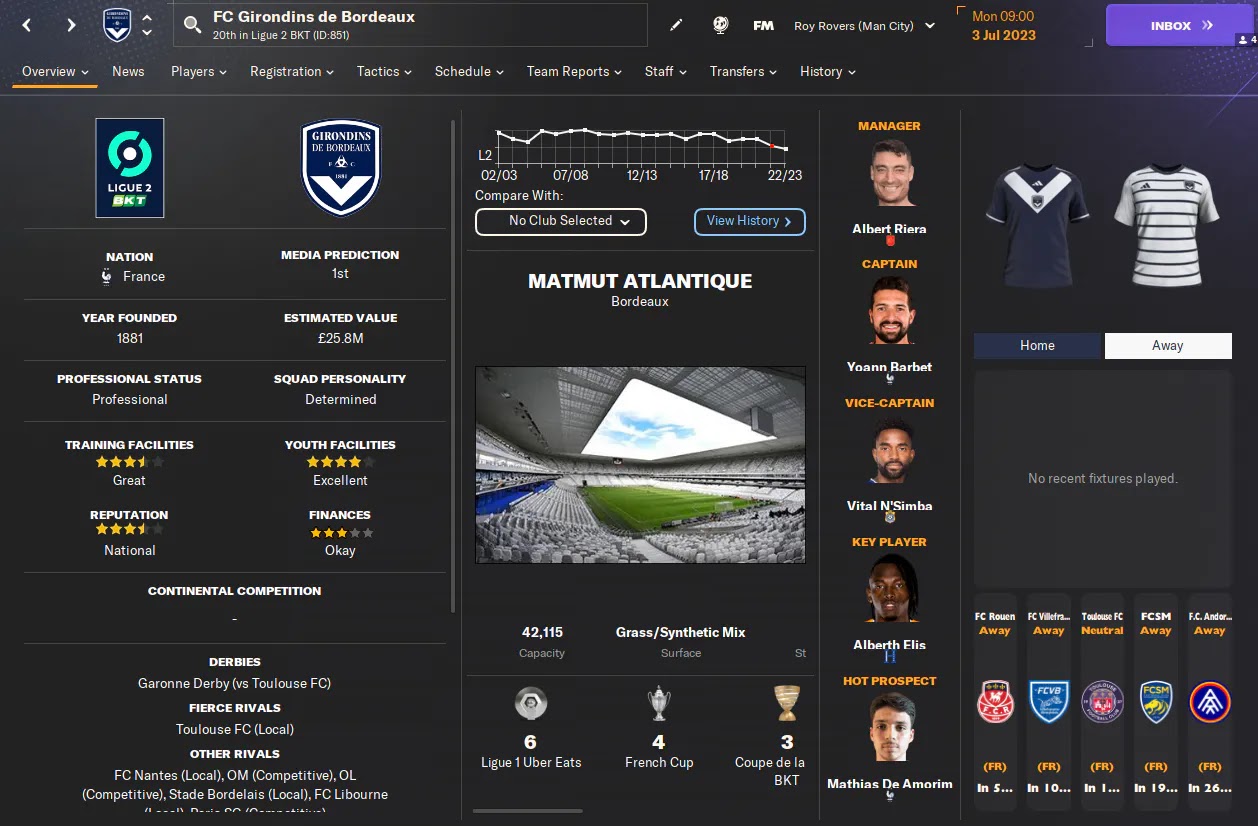Viewport: 1258px width, 826px height.
Task: Open FC Villefranche fixture badge
Action: tap(1049, 702)
